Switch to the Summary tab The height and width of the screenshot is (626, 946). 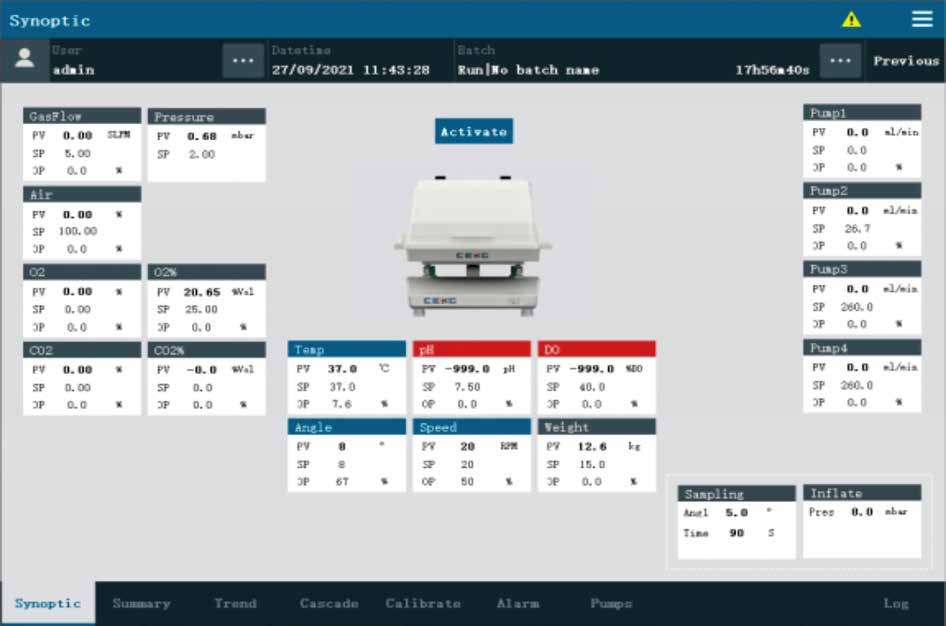[141, 603]
